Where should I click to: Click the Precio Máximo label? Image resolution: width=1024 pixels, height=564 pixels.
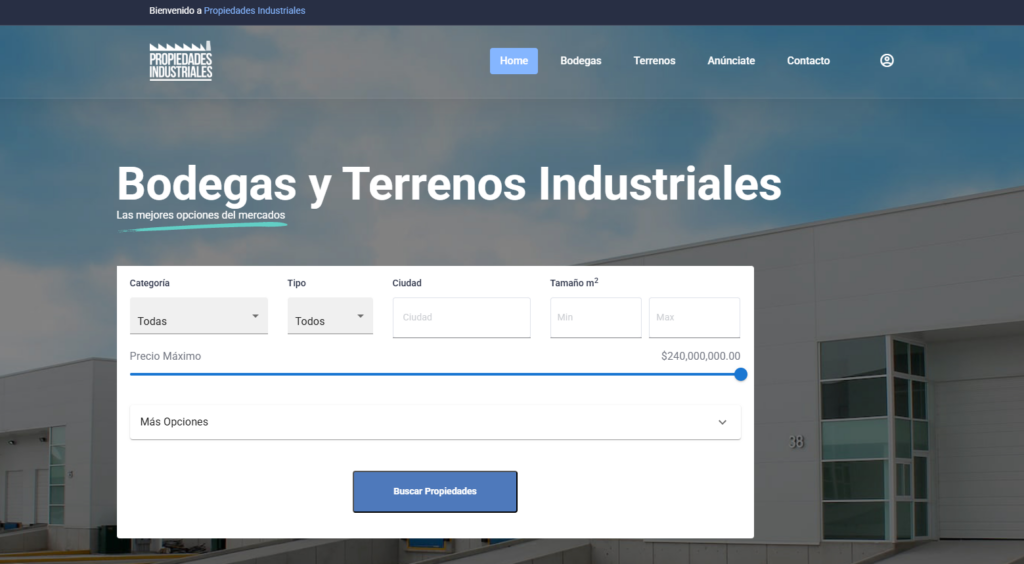tap(165, 356)
